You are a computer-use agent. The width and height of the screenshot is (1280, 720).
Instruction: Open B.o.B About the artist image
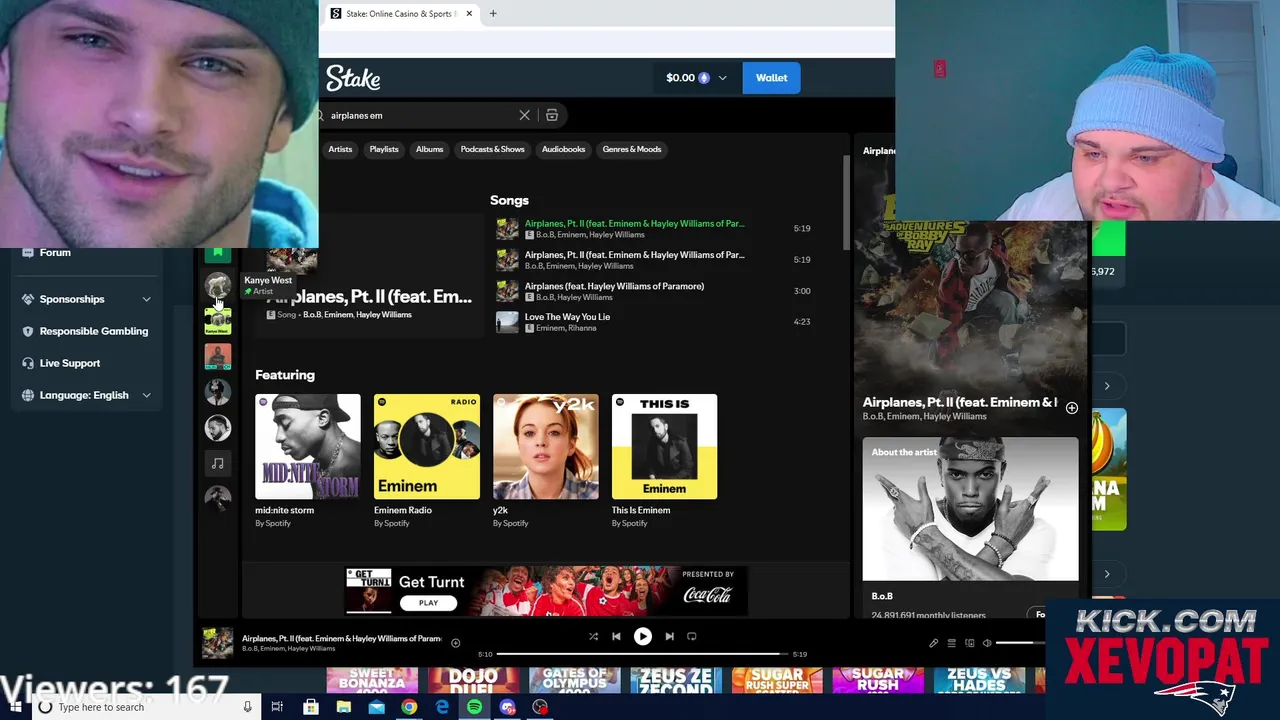click(x=971, y=509)
